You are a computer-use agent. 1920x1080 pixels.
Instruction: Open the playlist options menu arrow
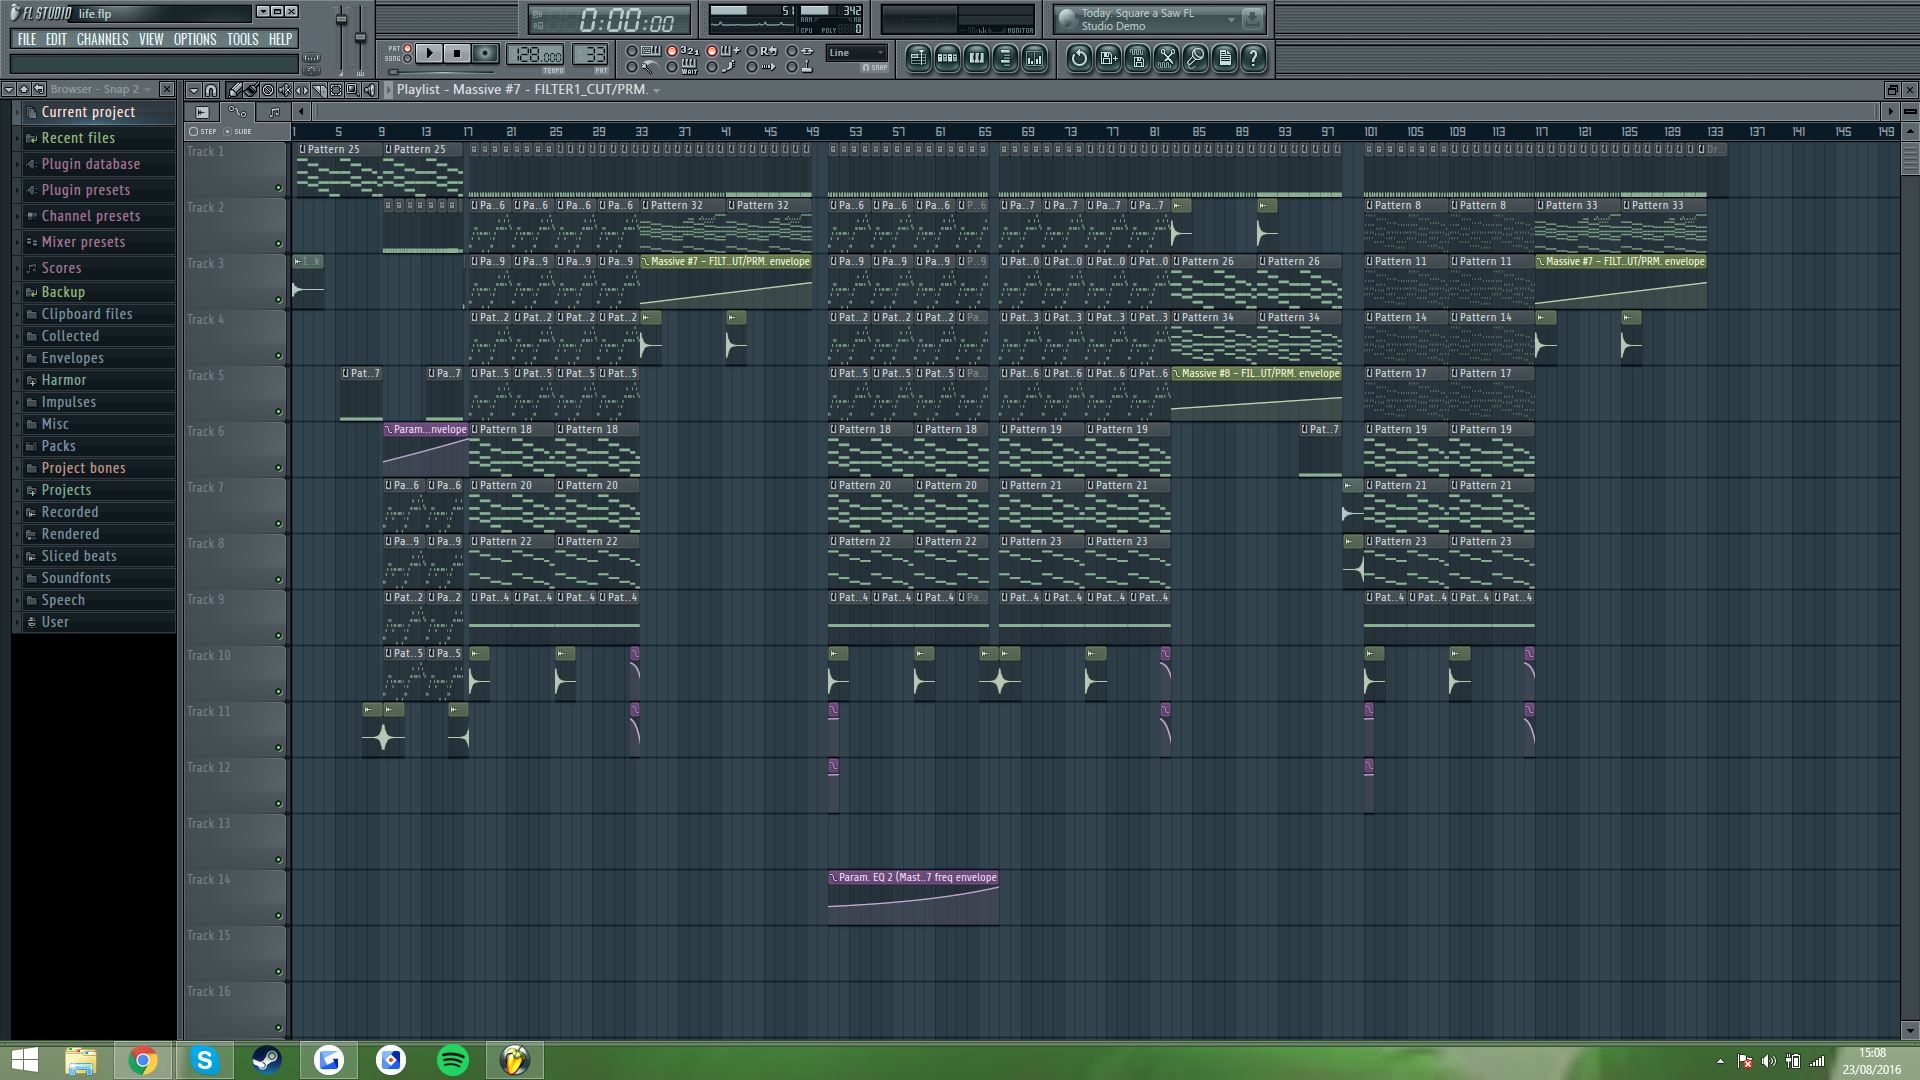pos(194,90)
